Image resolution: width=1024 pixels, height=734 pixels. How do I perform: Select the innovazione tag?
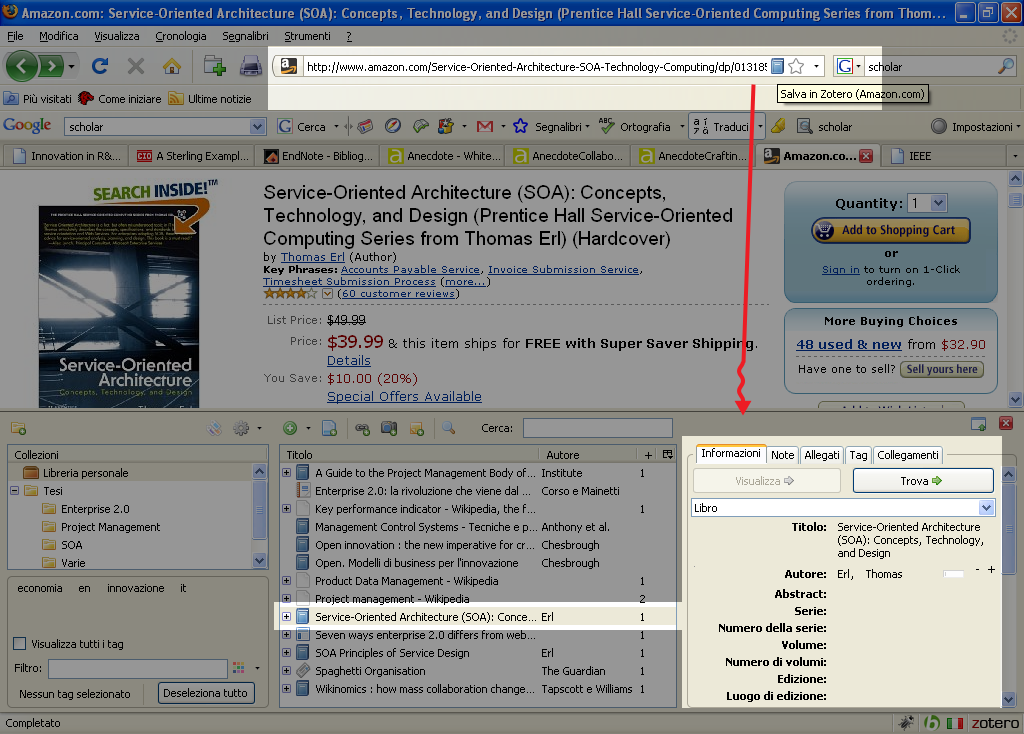136,588
